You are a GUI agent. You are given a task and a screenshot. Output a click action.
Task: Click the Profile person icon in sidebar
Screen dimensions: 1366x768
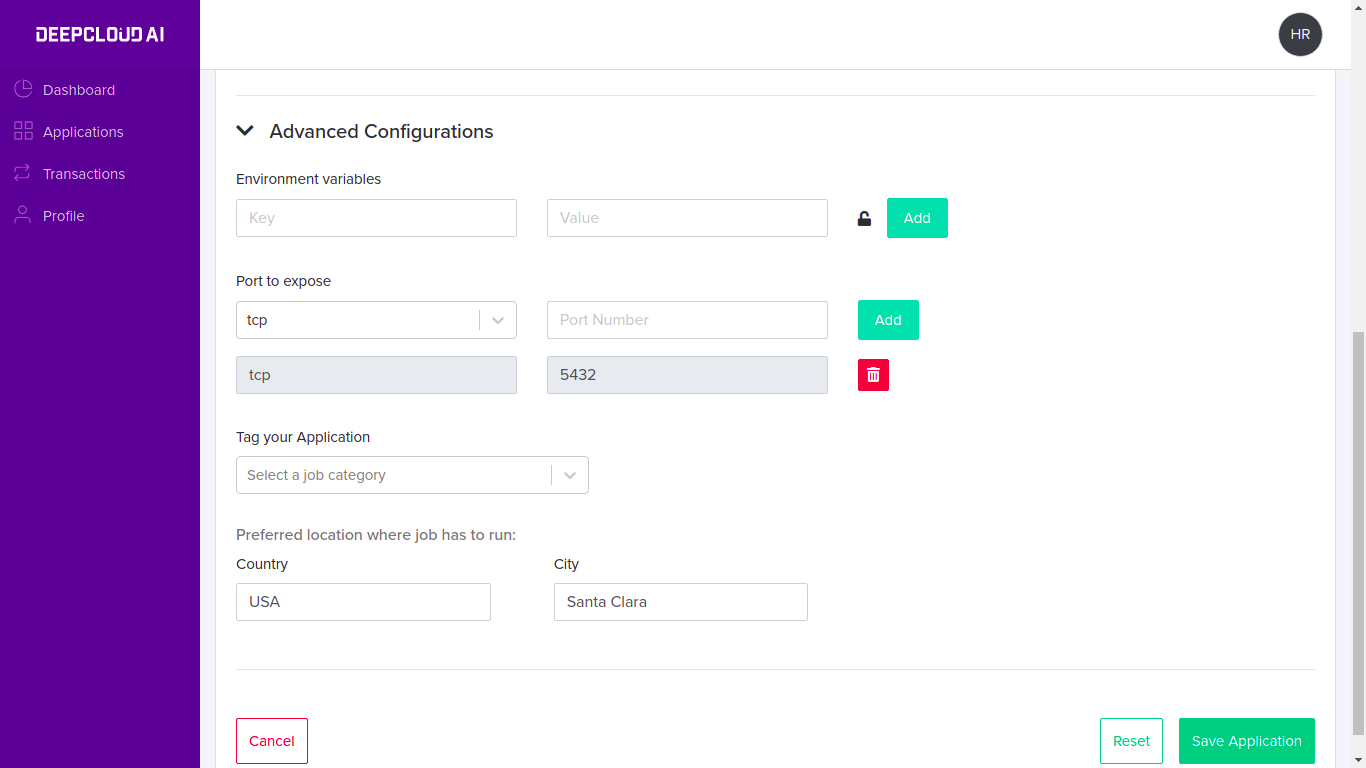[23, 215]
